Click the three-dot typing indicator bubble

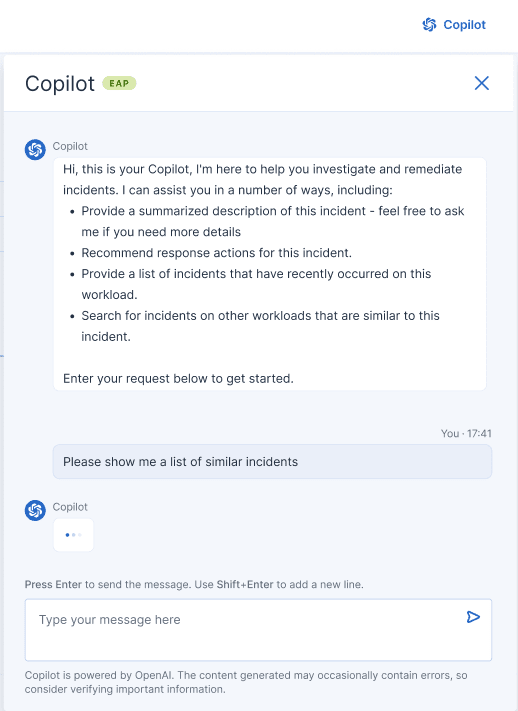pyautogui.click(x=73, y=535)
